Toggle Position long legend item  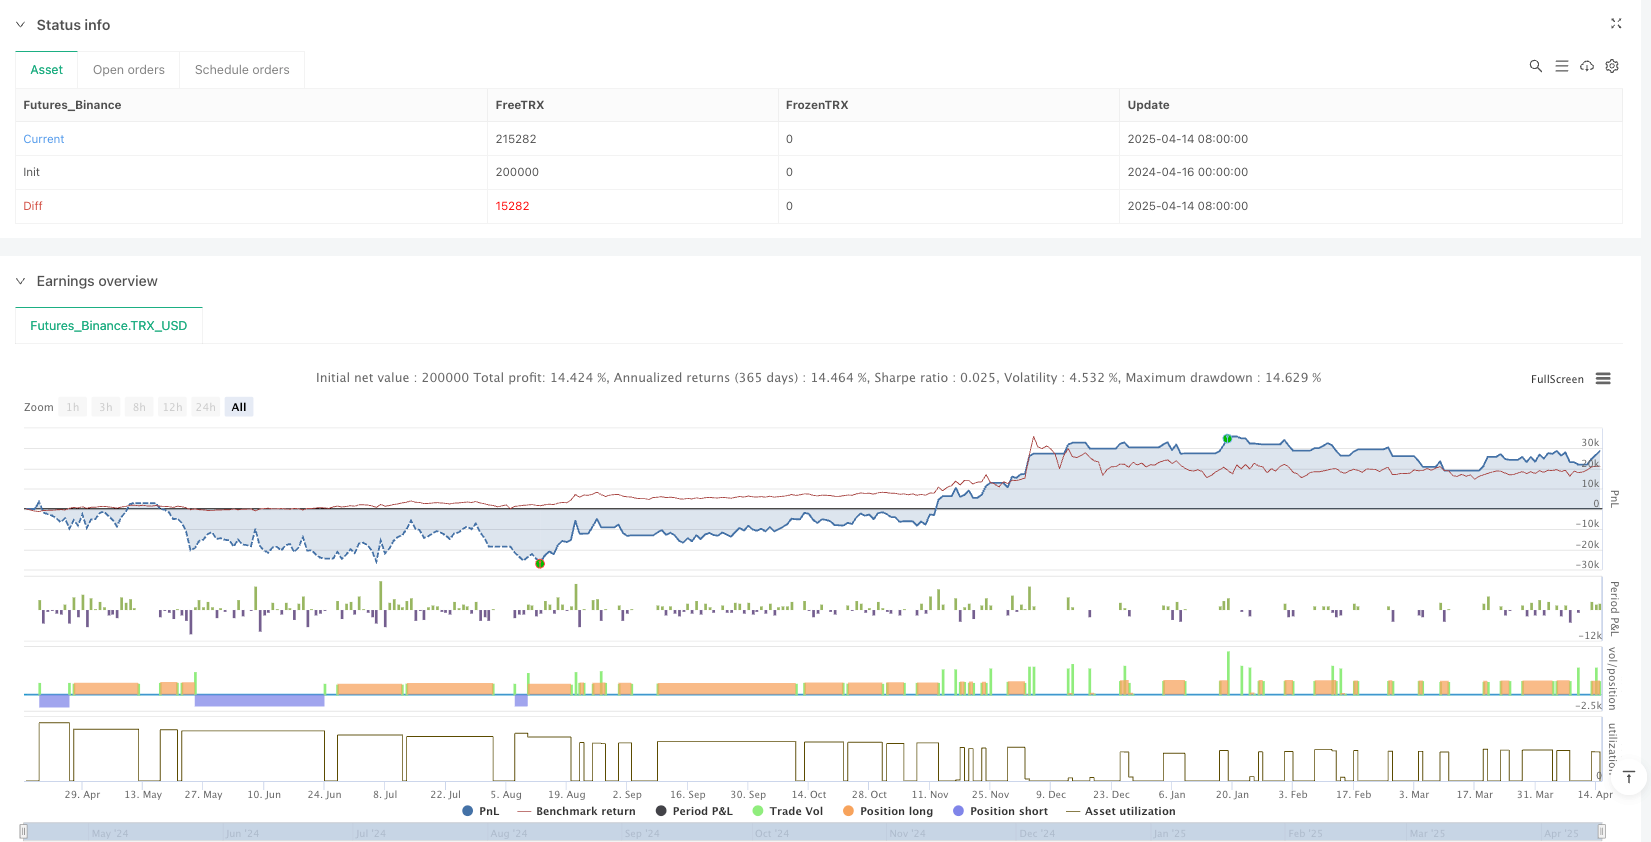pyautogui.click(x=888, y=811)
